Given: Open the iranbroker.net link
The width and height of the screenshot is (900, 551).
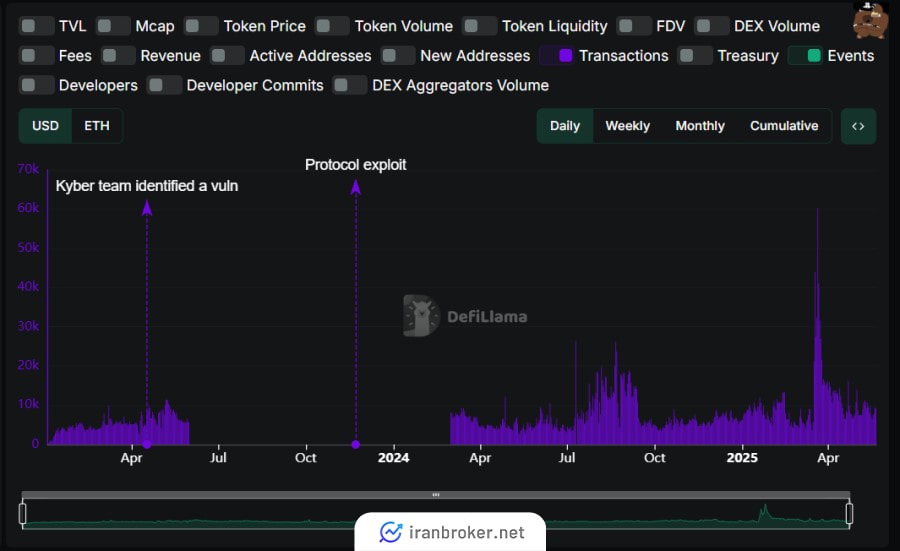Looking at the screenshot, I should 466,533.
